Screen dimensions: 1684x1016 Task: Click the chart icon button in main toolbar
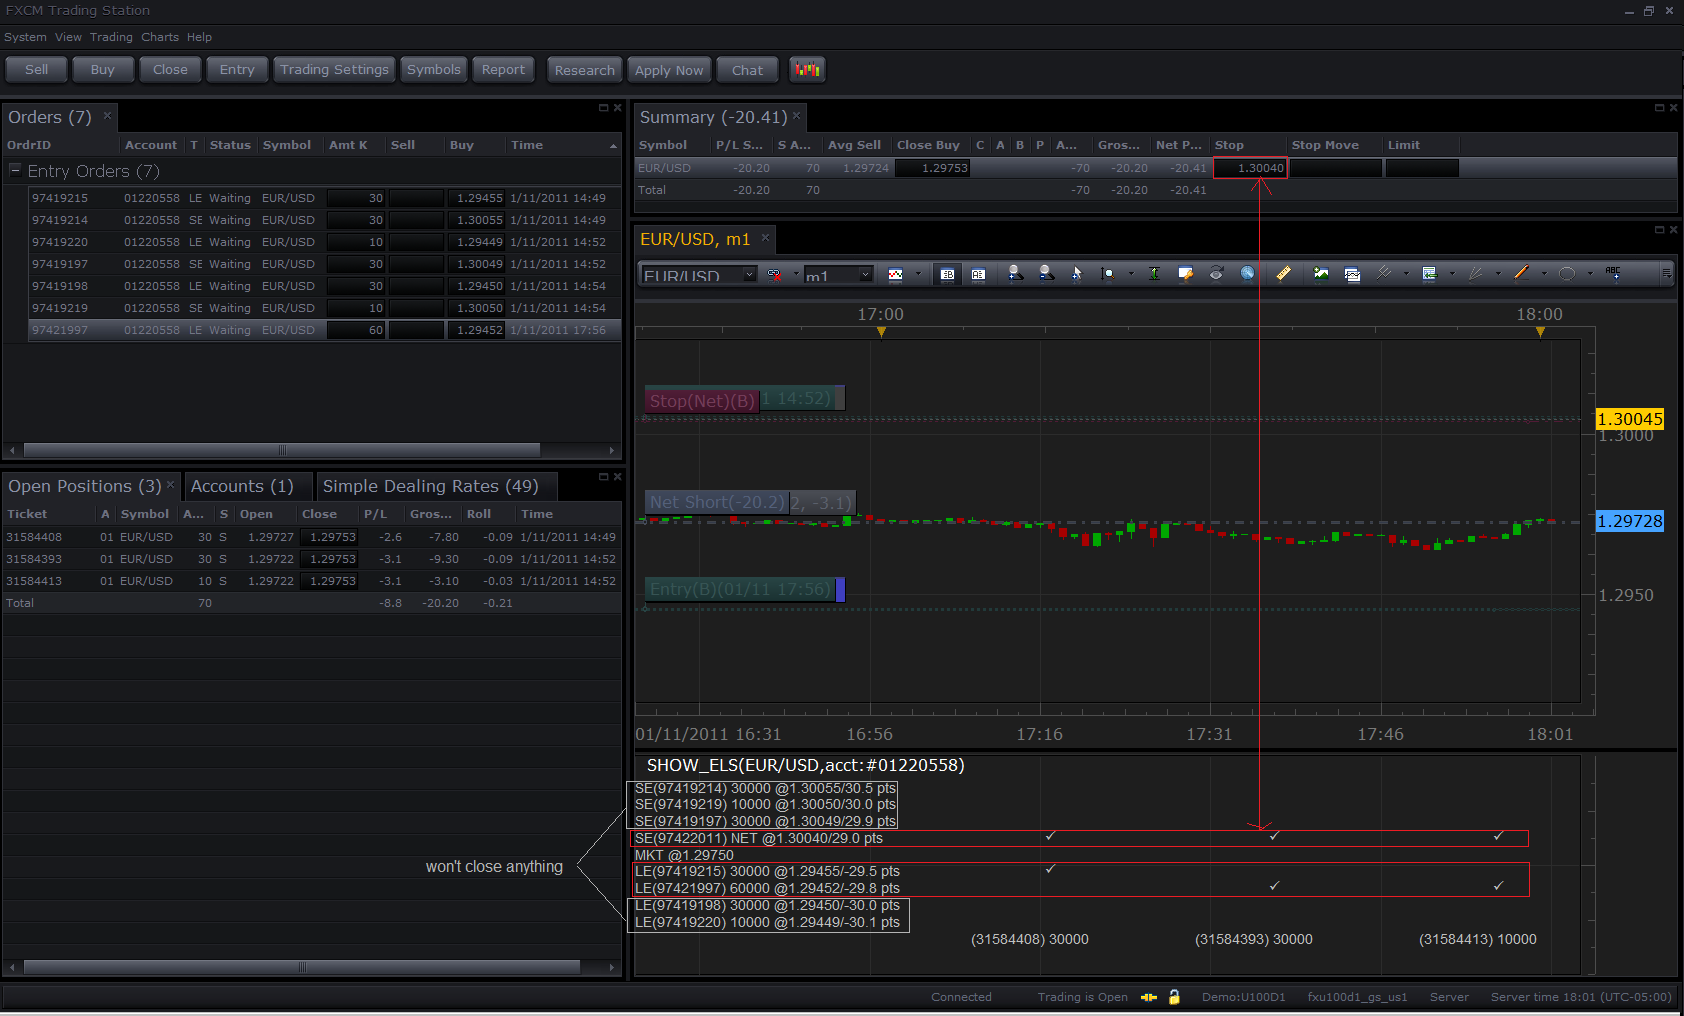click(x=807, y=70)
